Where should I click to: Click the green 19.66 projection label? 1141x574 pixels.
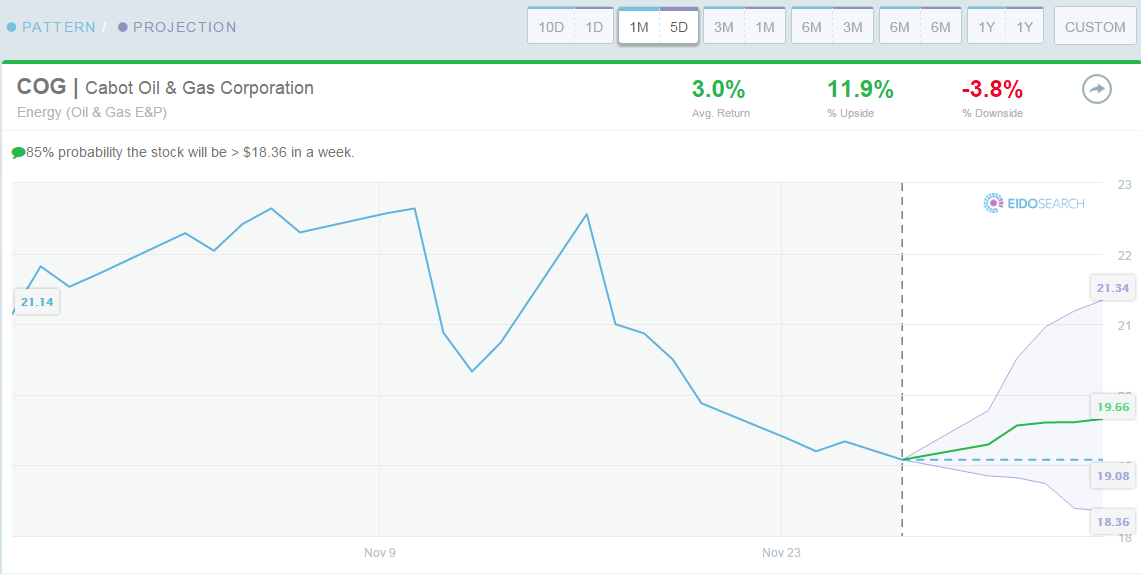click(x=1113, y=407)
